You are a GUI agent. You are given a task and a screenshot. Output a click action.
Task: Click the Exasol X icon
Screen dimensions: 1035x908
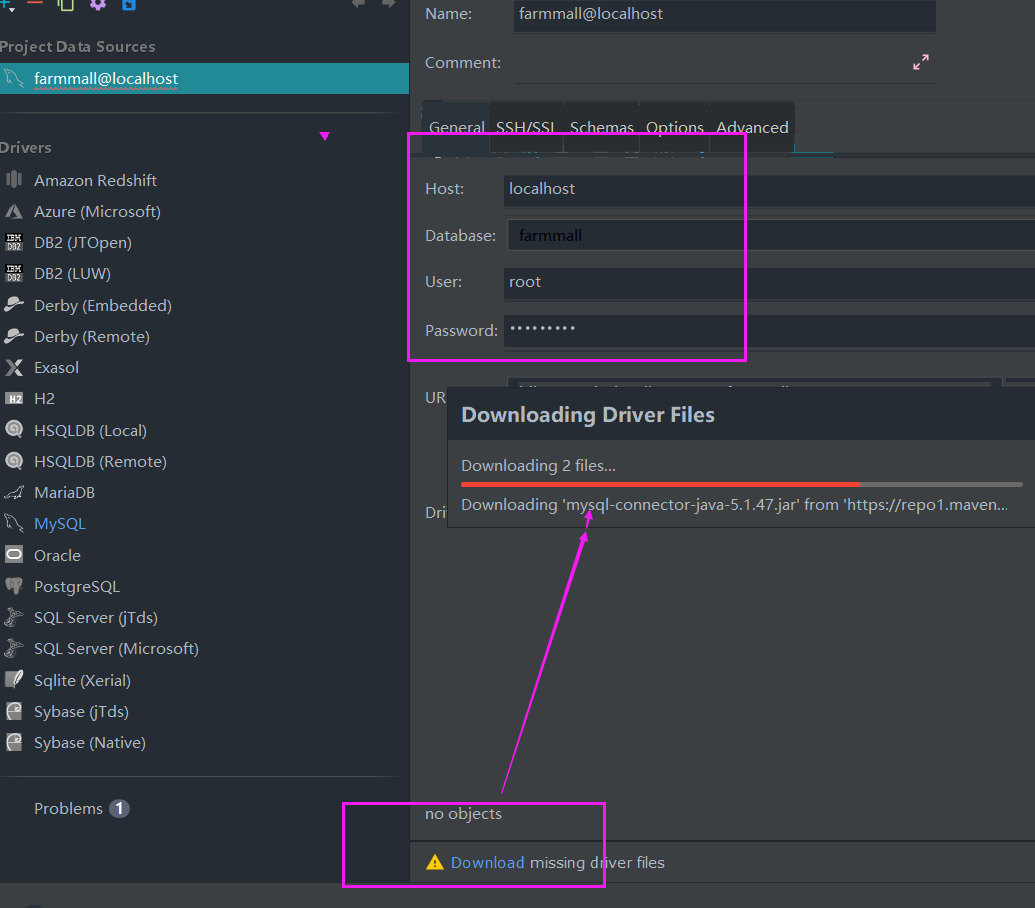[14, 367]
